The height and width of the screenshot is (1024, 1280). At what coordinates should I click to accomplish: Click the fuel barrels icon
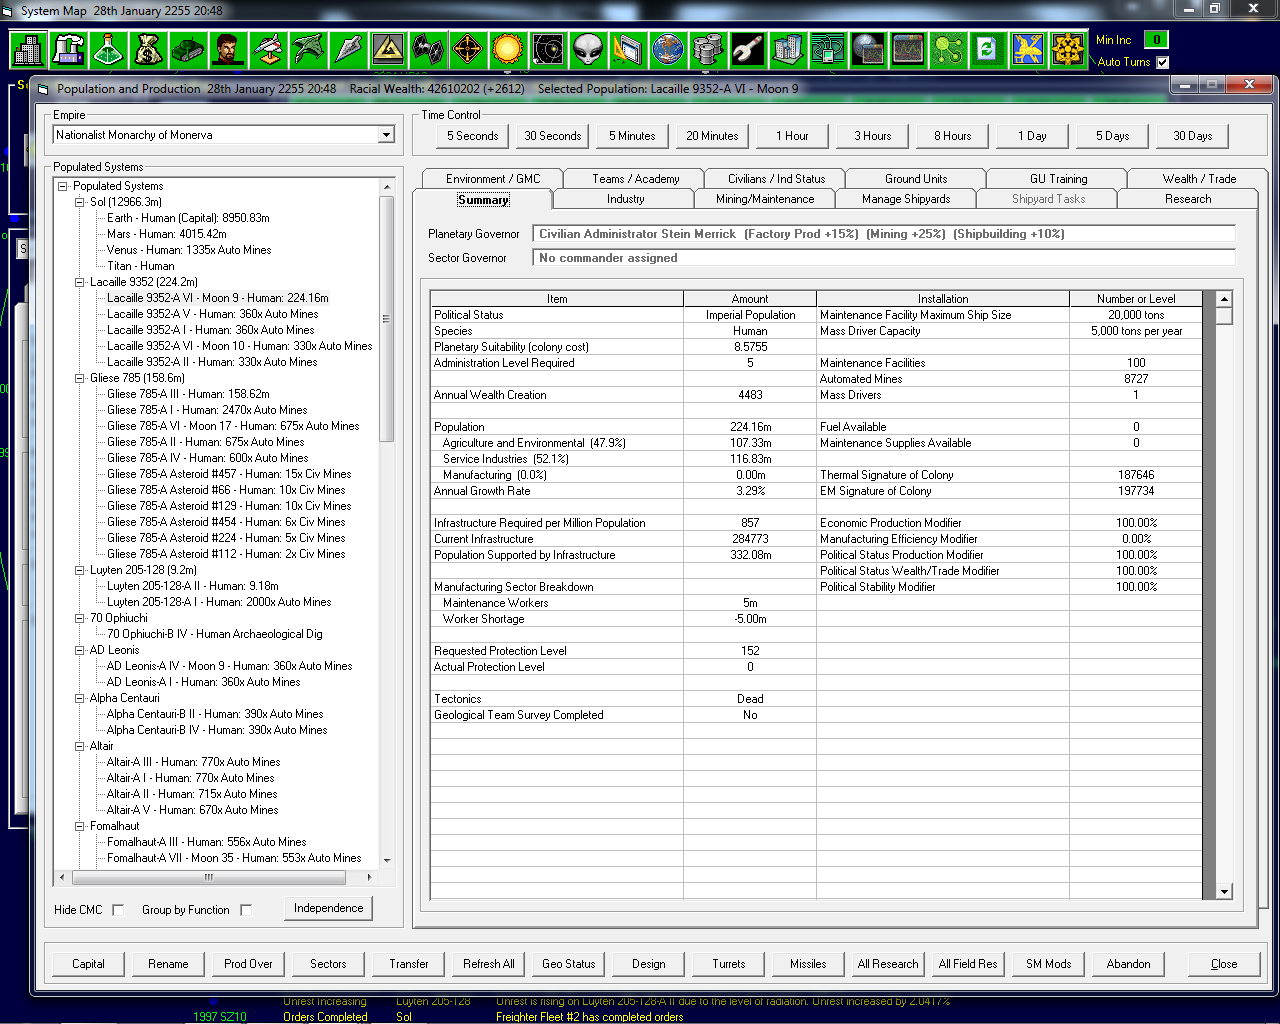pos(708,49)
